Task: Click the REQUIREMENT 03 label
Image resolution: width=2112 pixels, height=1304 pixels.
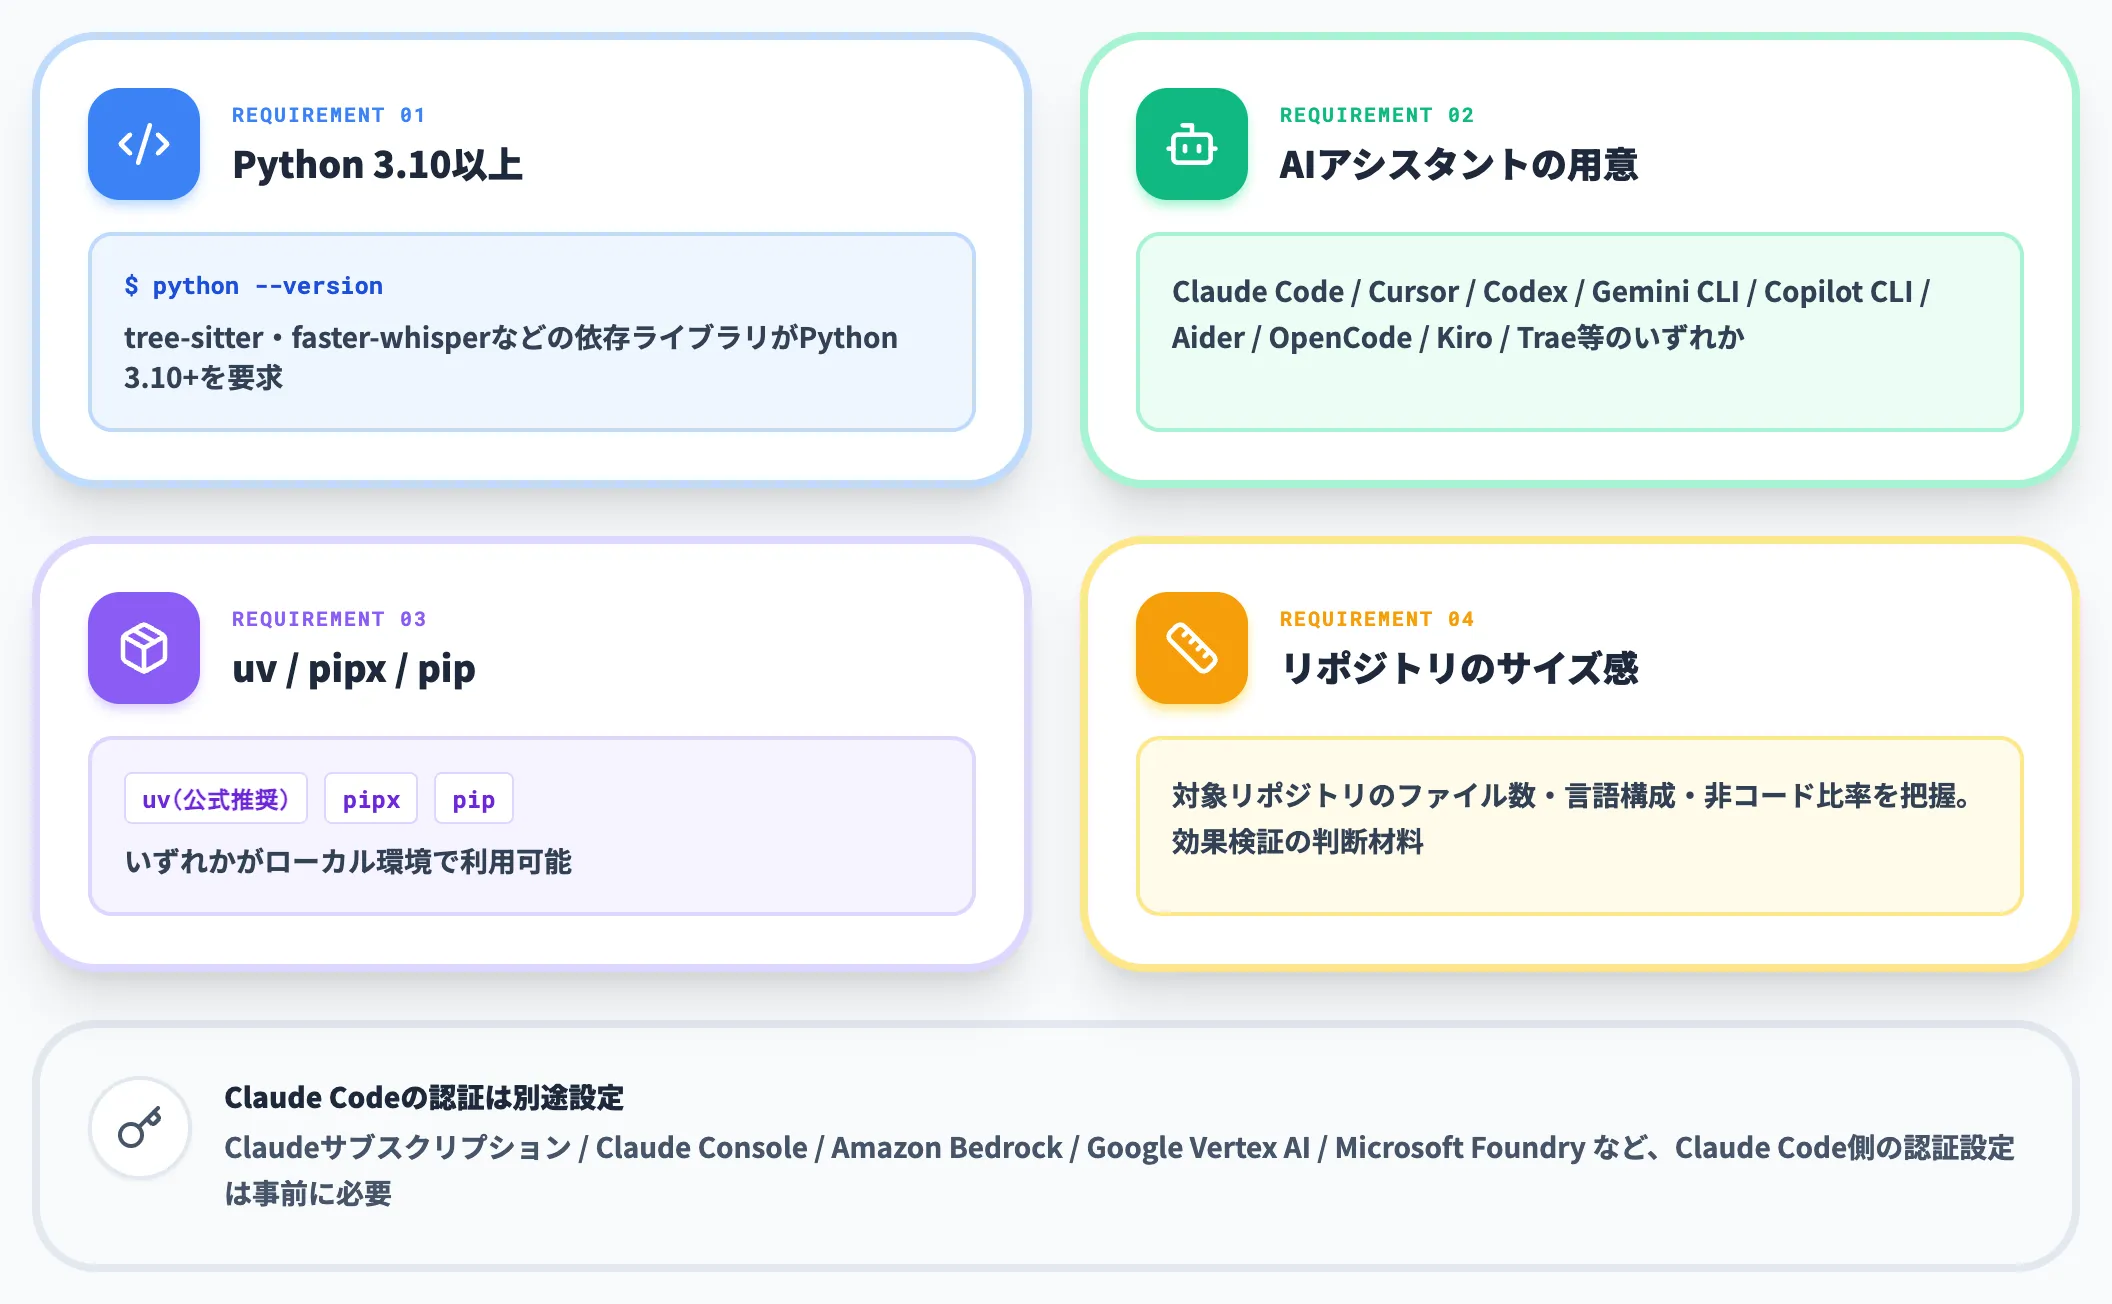Action: 329,619
